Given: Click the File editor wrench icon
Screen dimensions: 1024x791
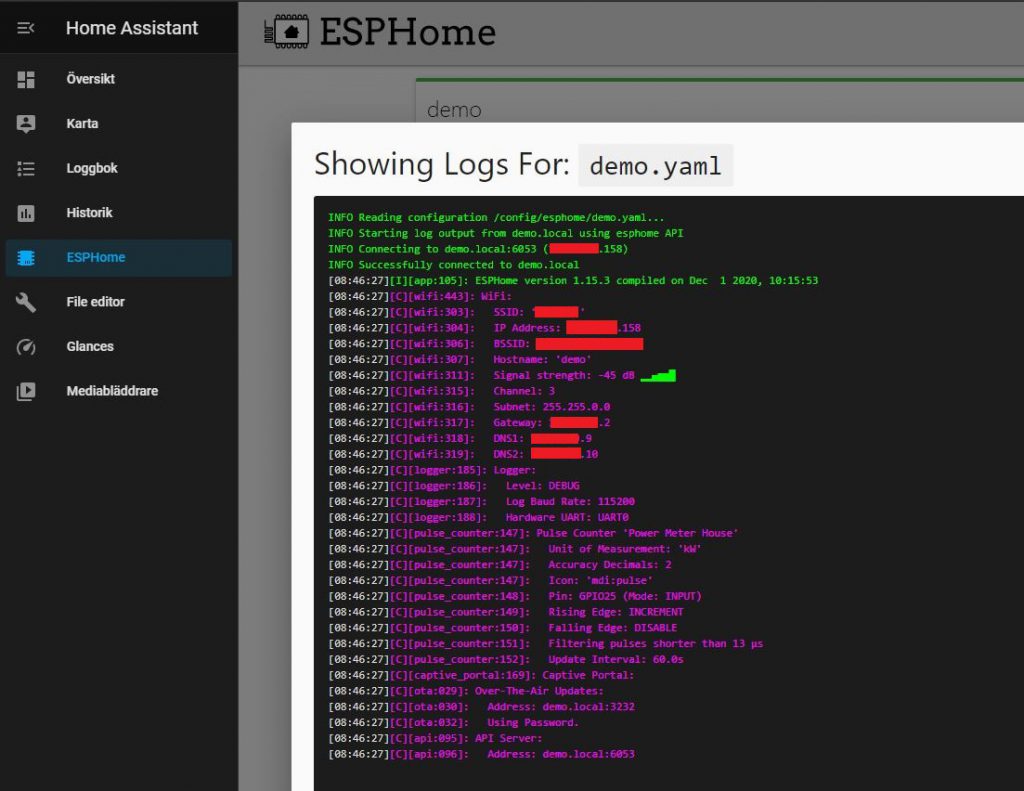Looking at the screenshot, I should 25,302.
